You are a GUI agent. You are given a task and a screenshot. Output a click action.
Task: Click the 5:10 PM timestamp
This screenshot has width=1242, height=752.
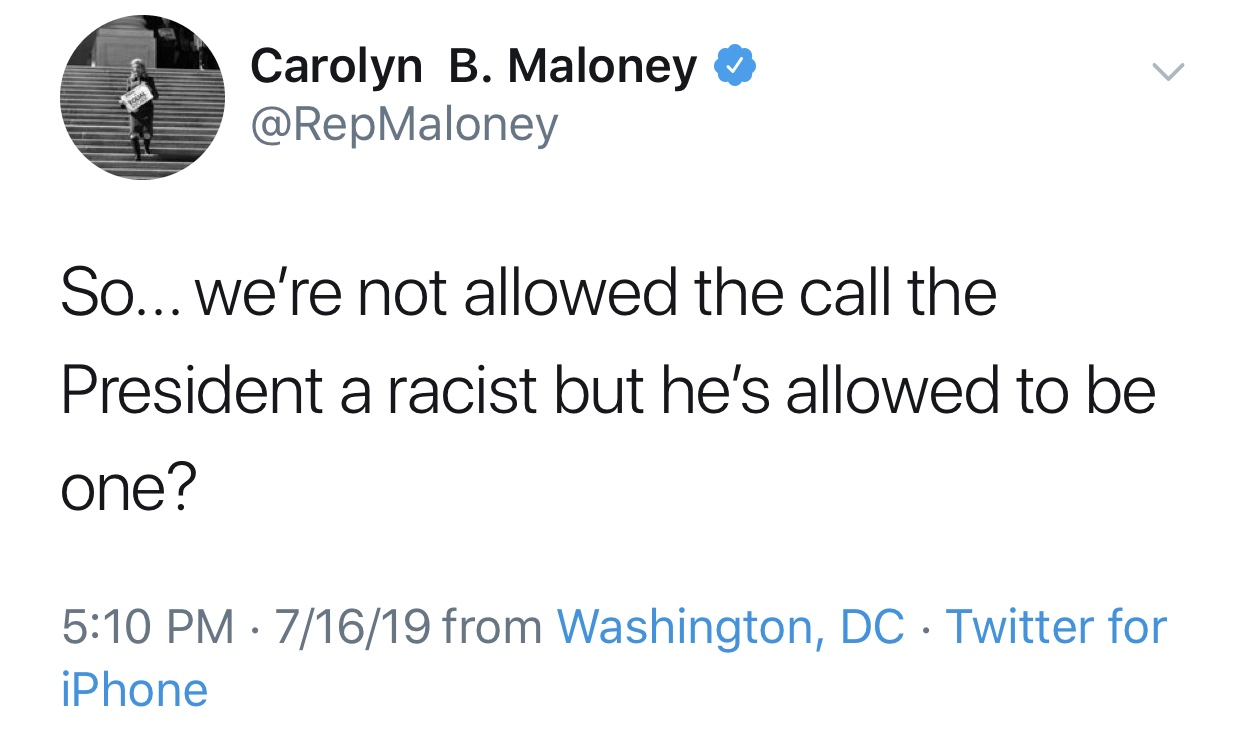tap(147, 628)
